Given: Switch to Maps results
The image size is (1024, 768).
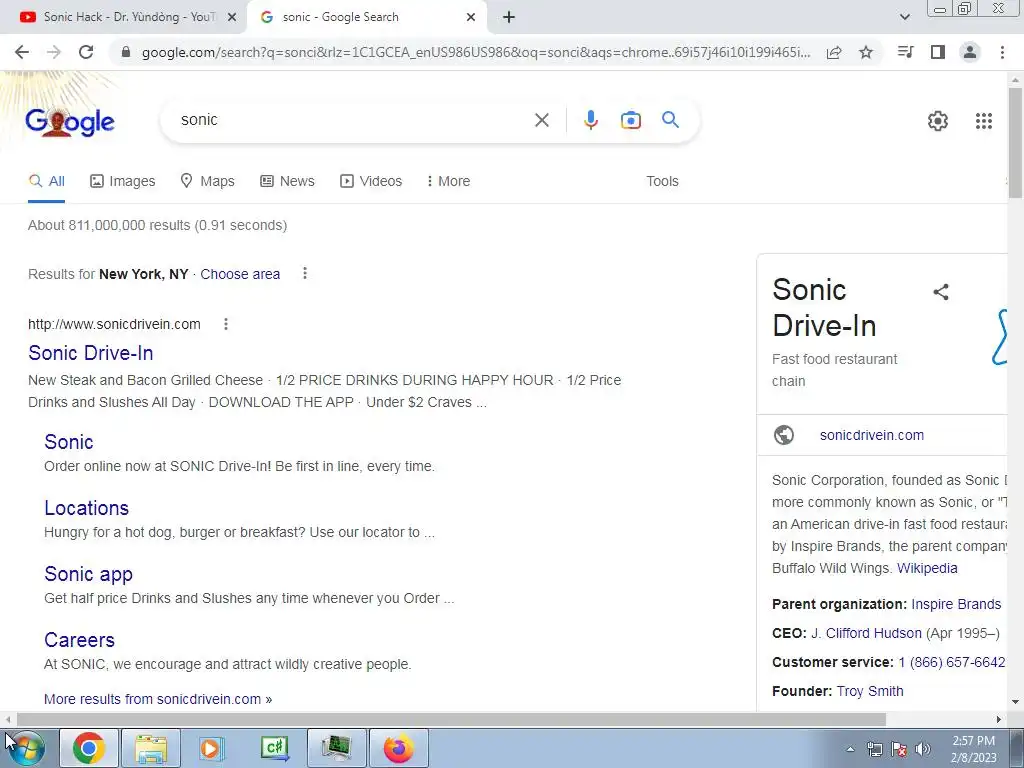Looking at the screenshot, I should point(208,182).
